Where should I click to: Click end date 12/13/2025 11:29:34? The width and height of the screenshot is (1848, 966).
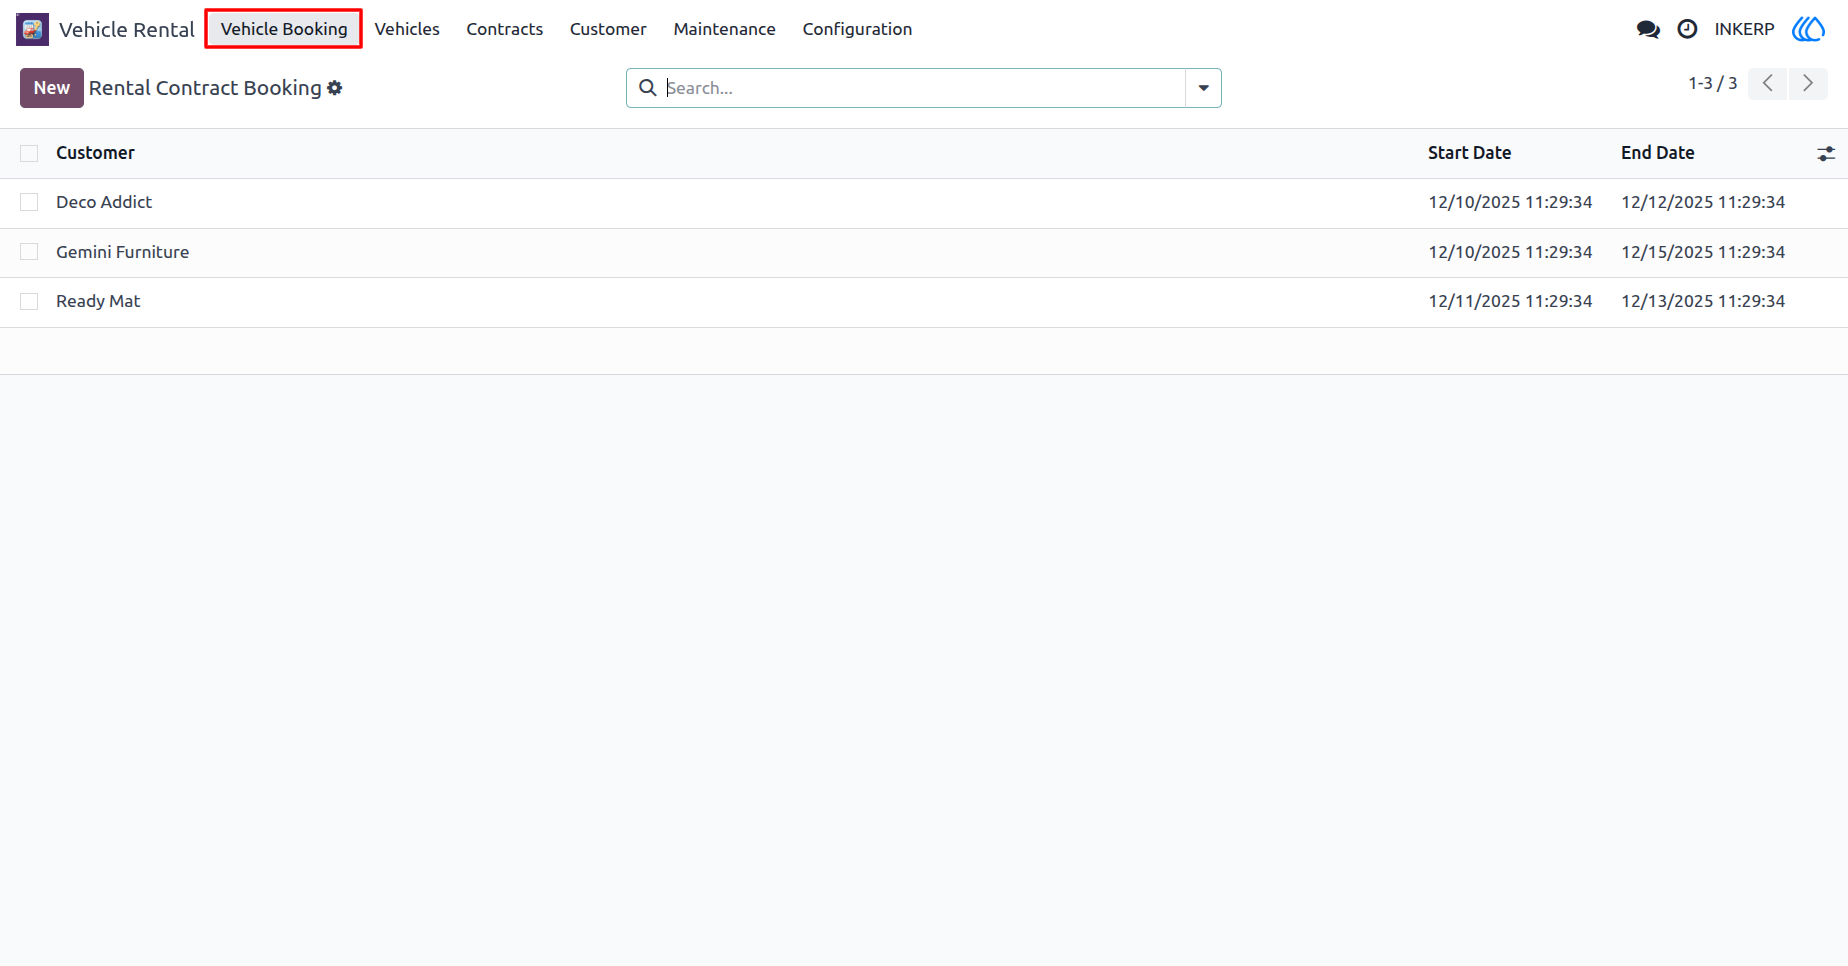1703,301
